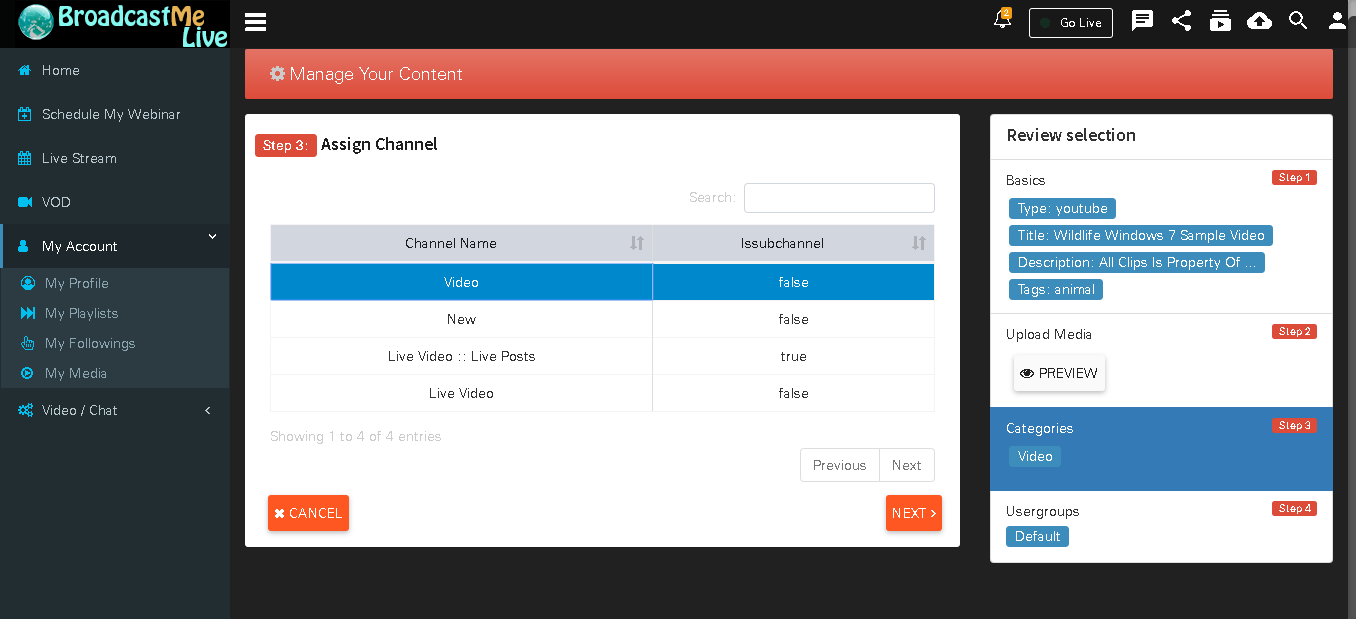Open My Followings page

click(x=90, y=343)
